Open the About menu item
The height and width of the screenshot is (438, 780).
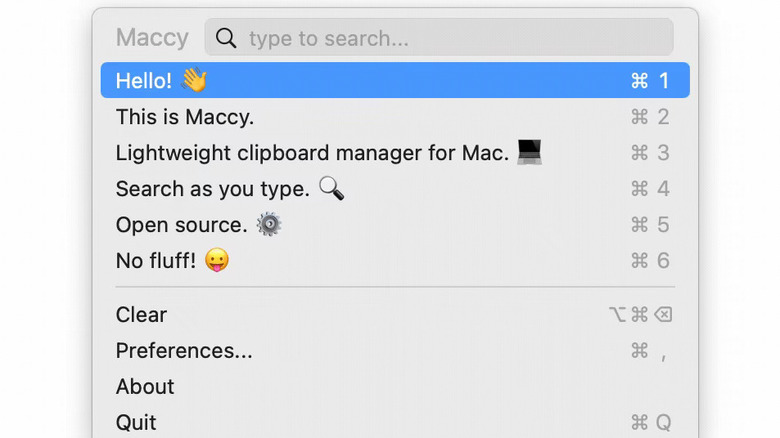tap(145, 387)
